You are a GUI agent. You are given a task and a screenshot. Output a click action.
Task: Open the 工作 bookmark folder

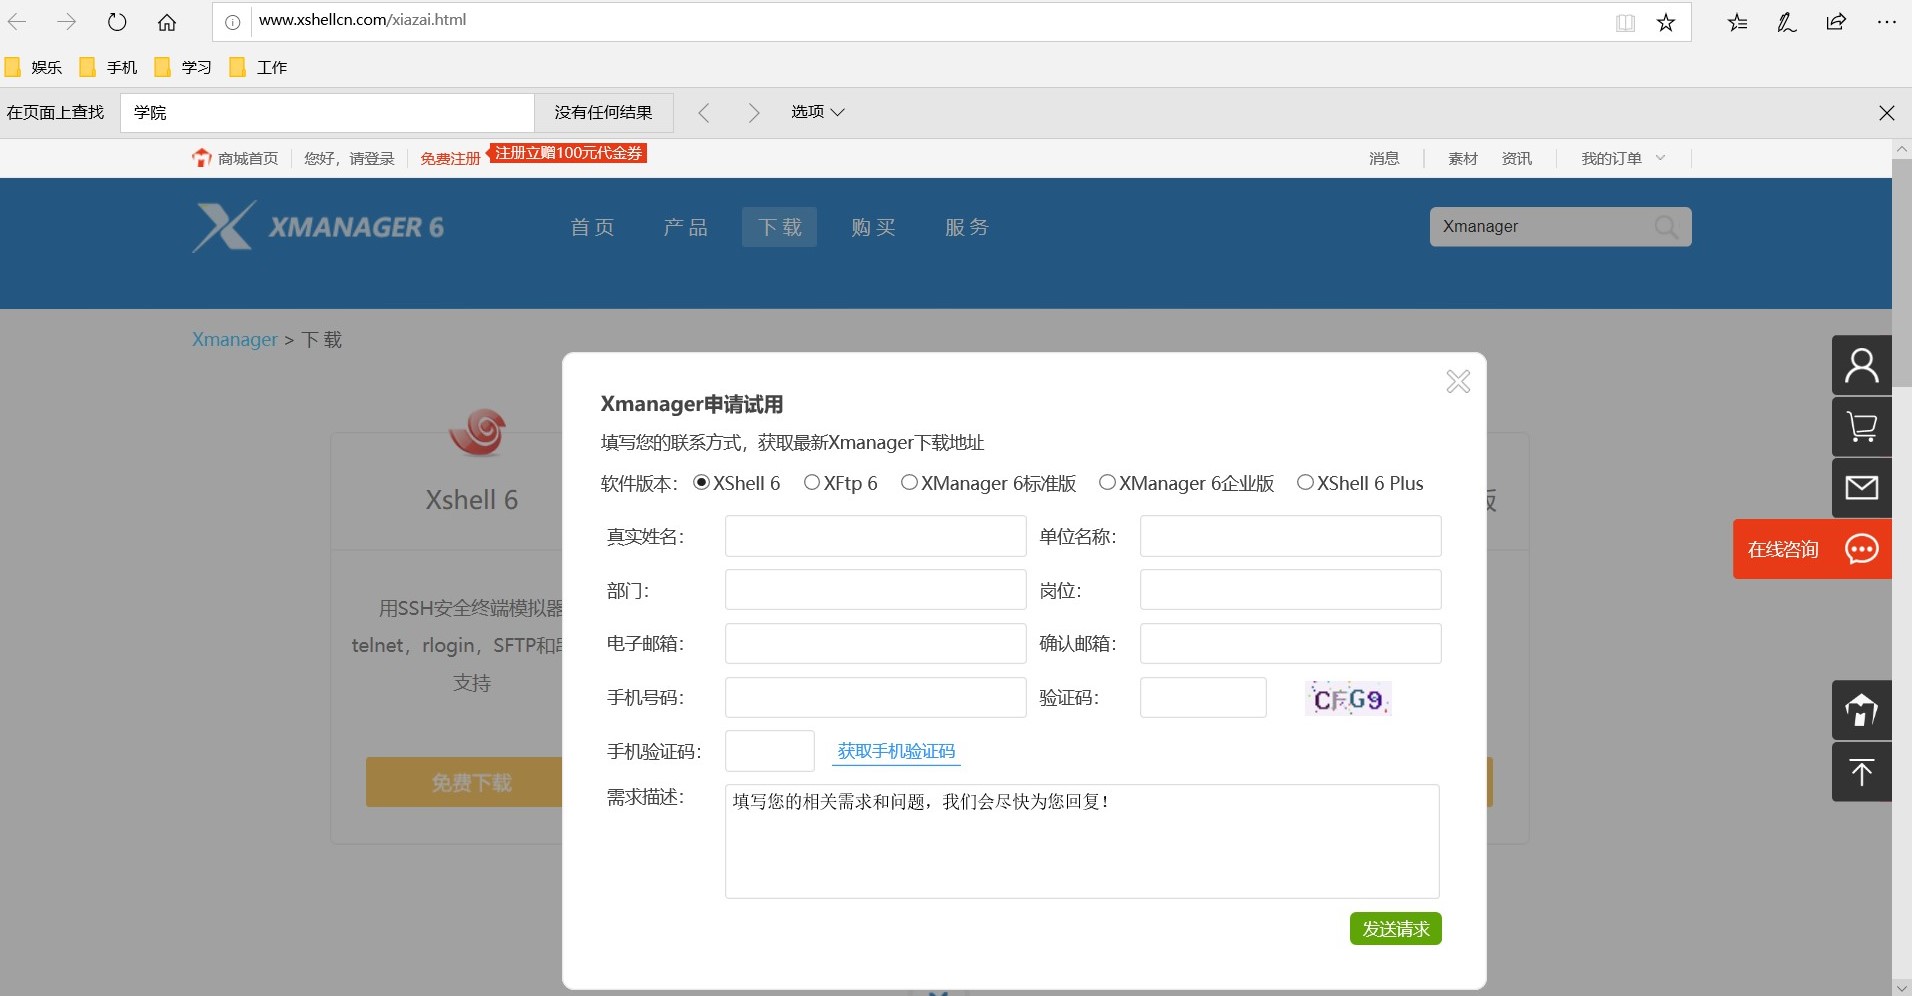pyautogui.click(x=259, y=67)
